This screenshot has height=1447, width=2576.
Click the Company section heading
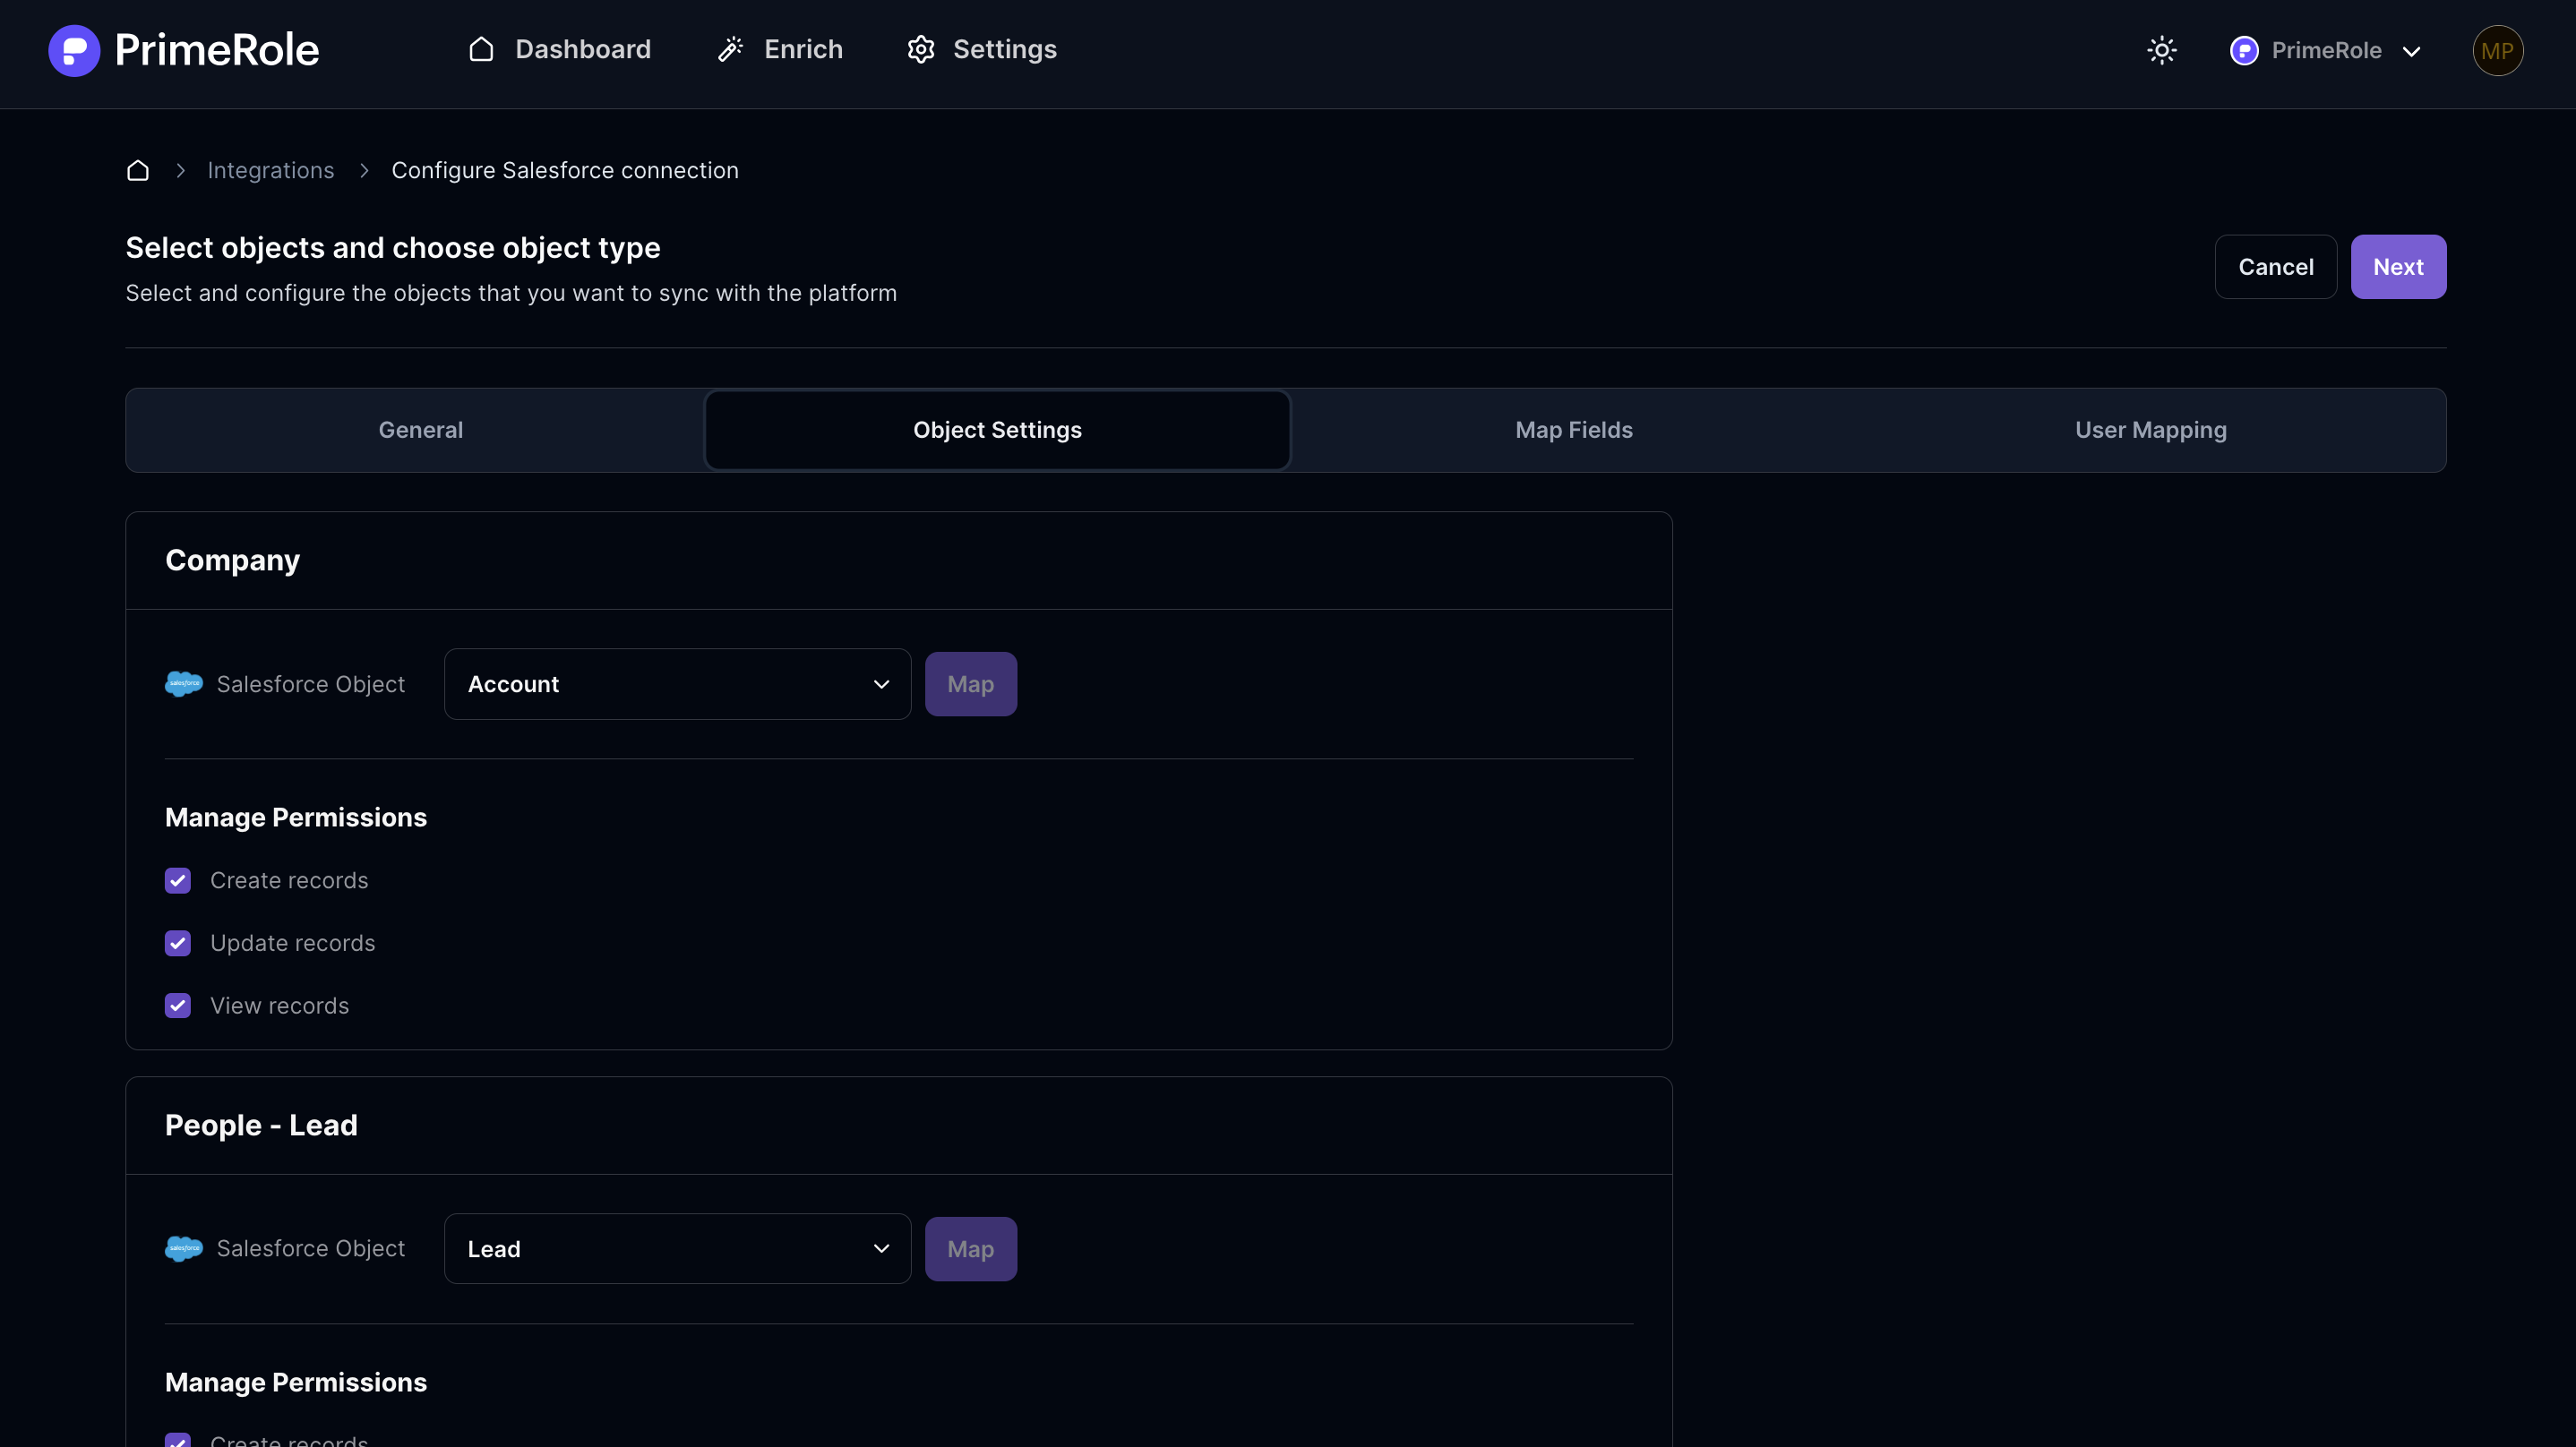[x=232, y=561]
